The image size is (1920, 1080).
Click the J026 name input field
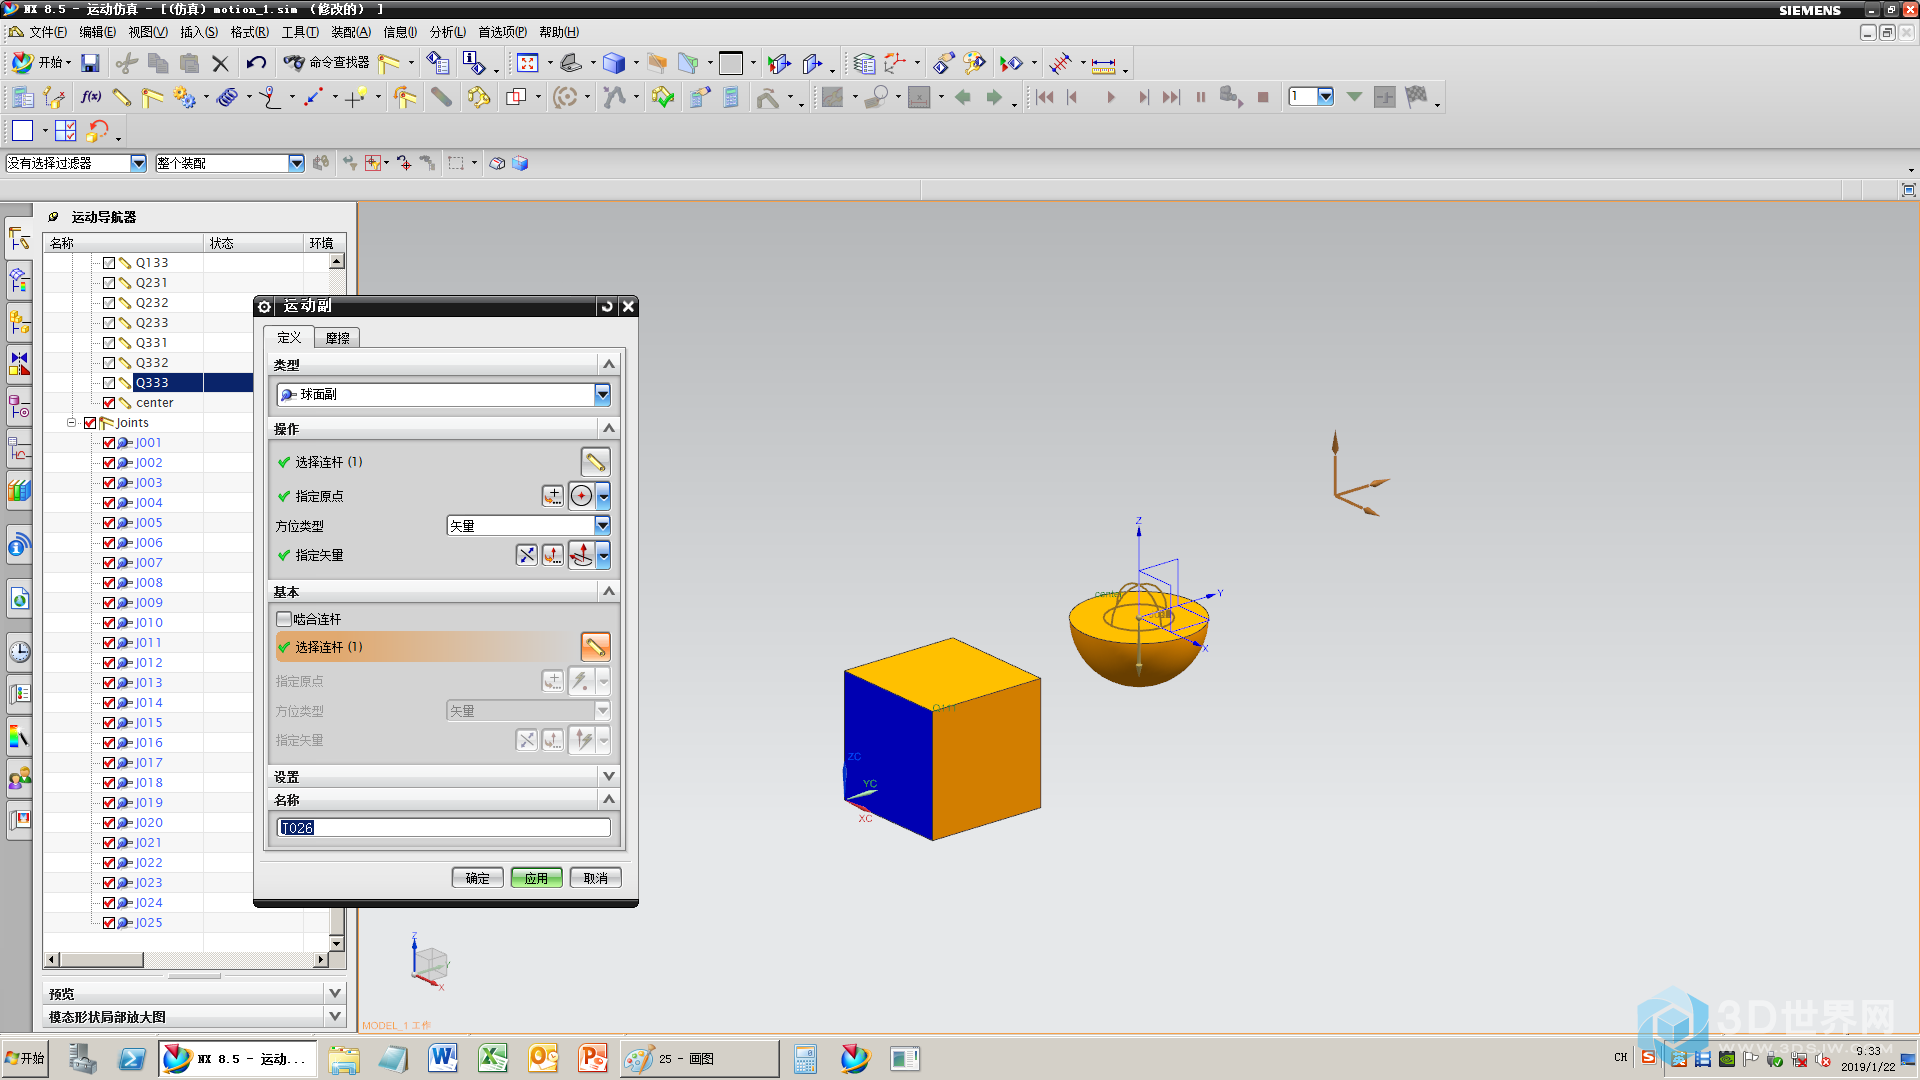(443, 828)
